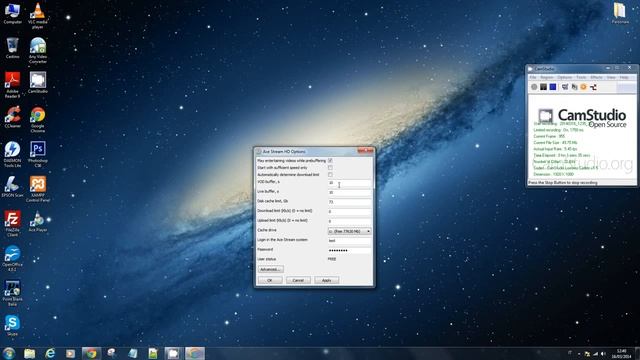Open Photoshop desktop icon
This screenshot has height=360, width=640.
pyautogui.click(x=38, y=154)
